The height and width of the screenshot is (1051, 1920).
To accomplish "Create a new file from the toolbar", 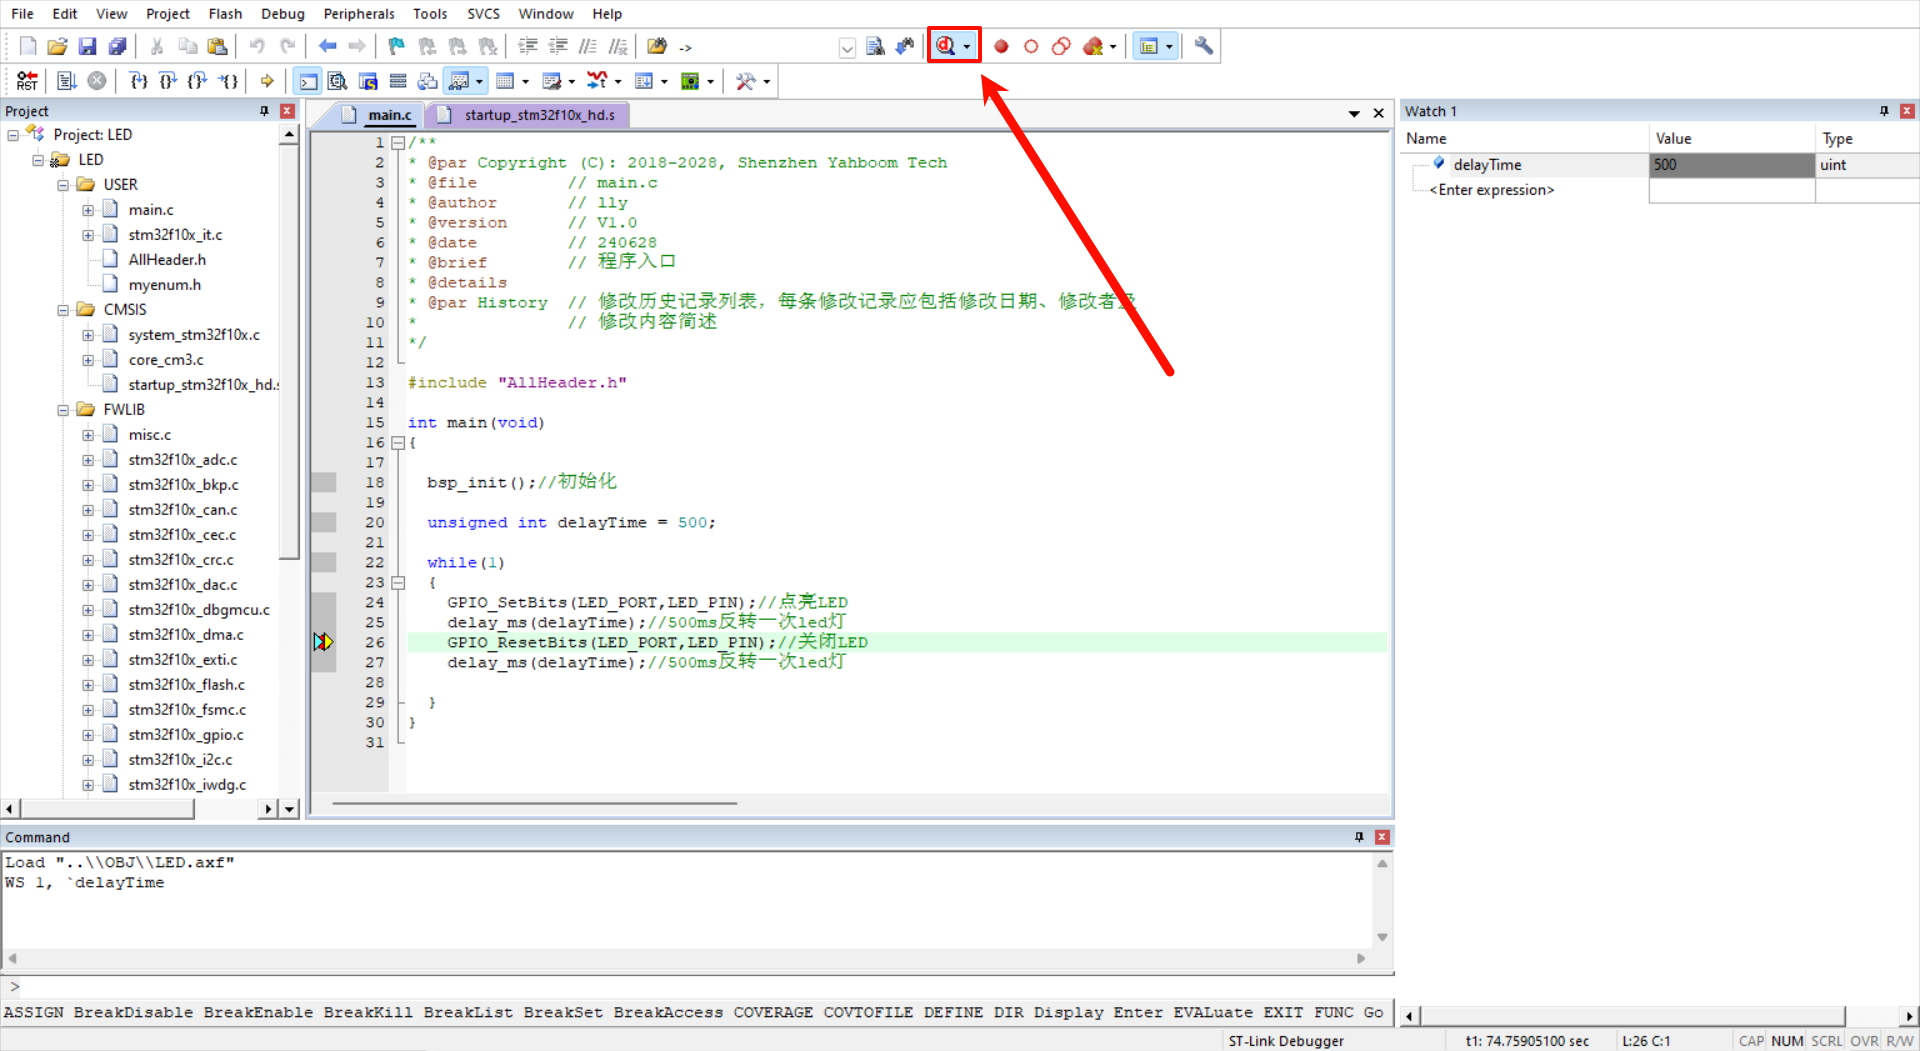I will (28, 46).
